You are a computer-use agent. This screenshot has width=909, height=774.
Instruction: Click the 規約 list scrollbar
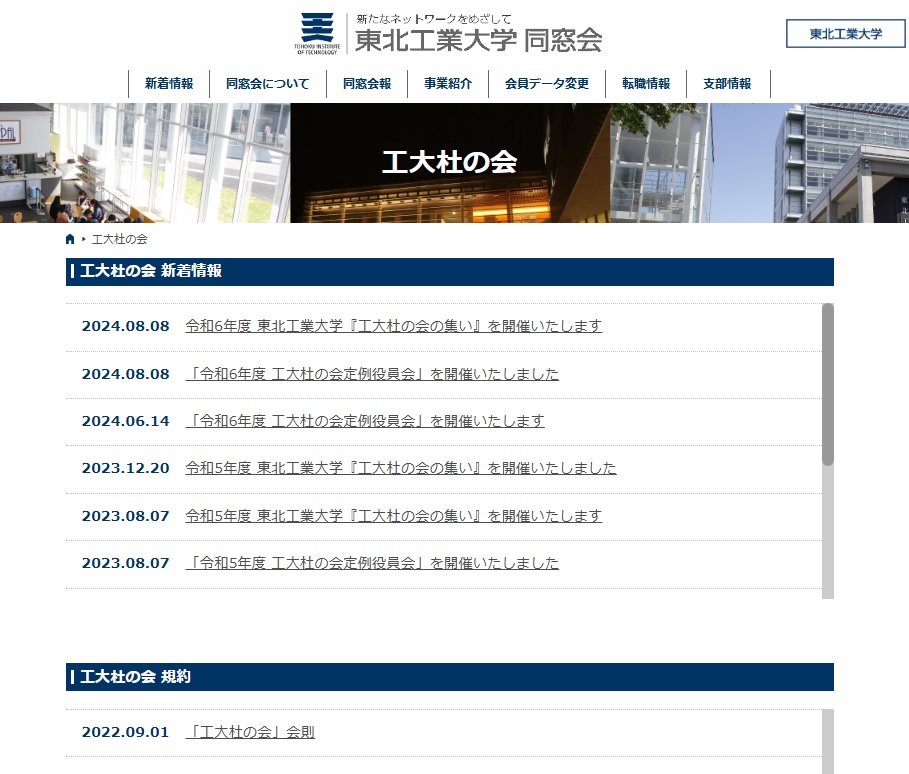click(x=828, y=741)
